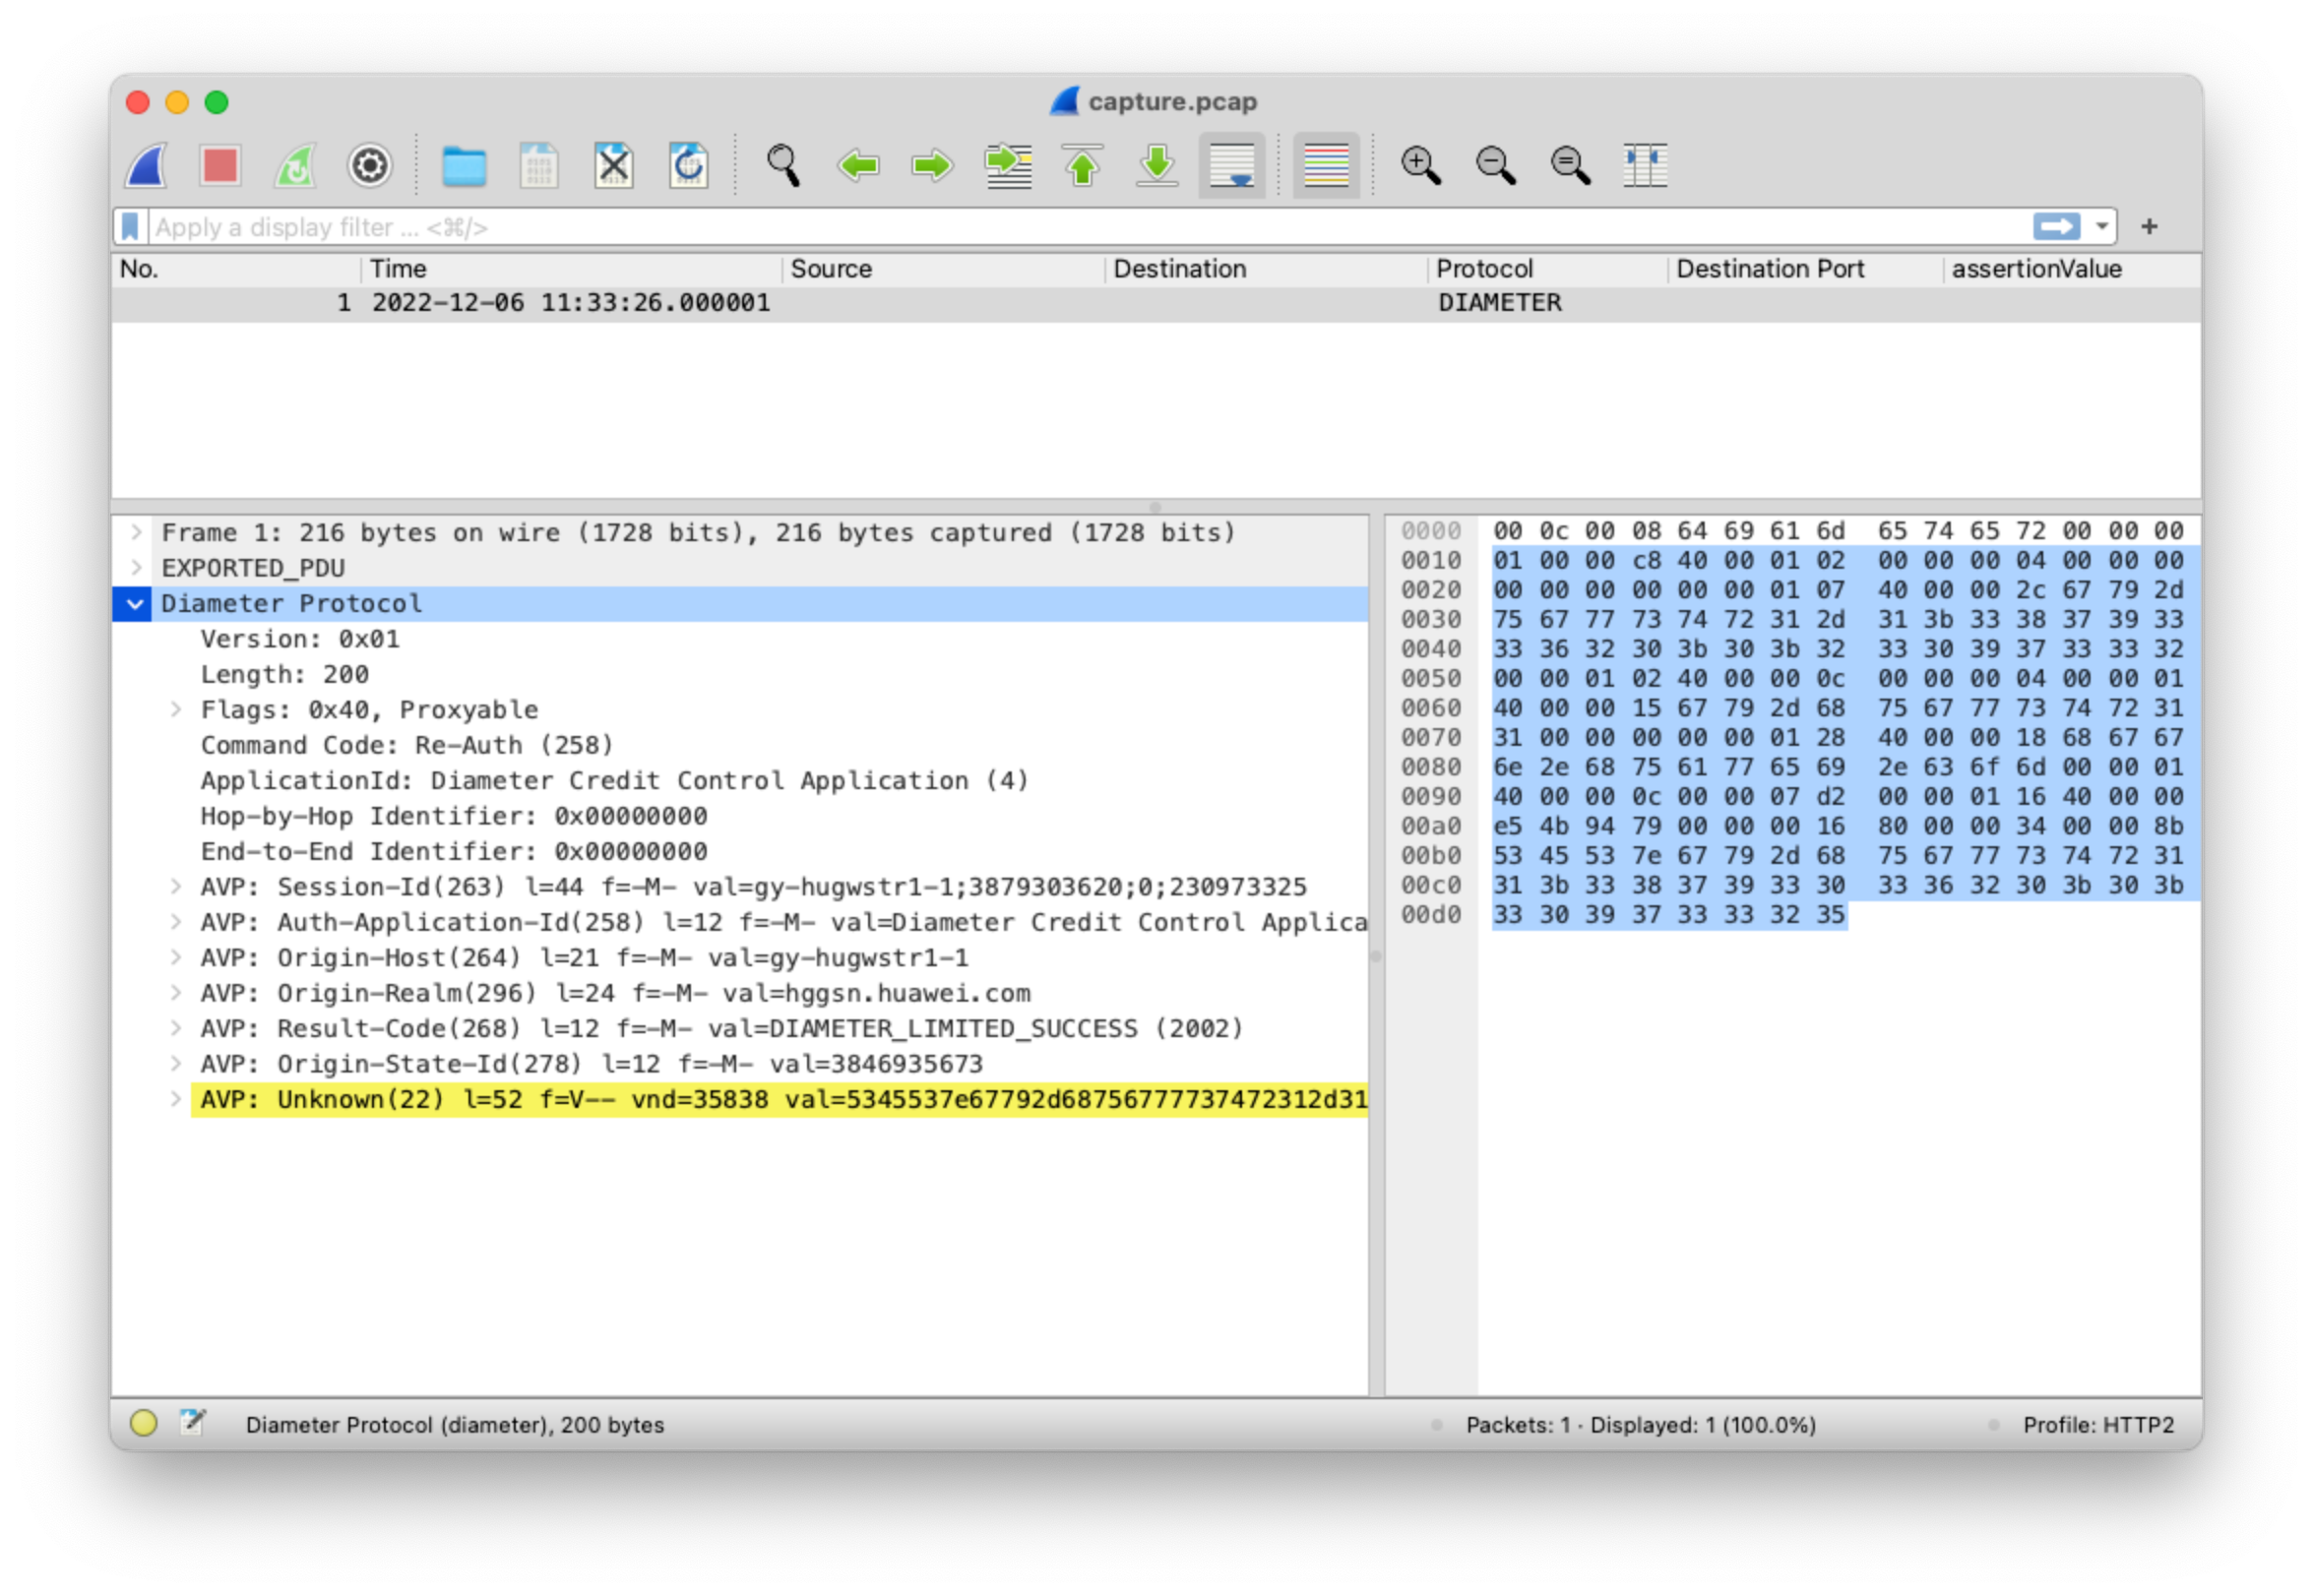
Task: Sort by the Protocol column header
Action: pos(1484,269)
